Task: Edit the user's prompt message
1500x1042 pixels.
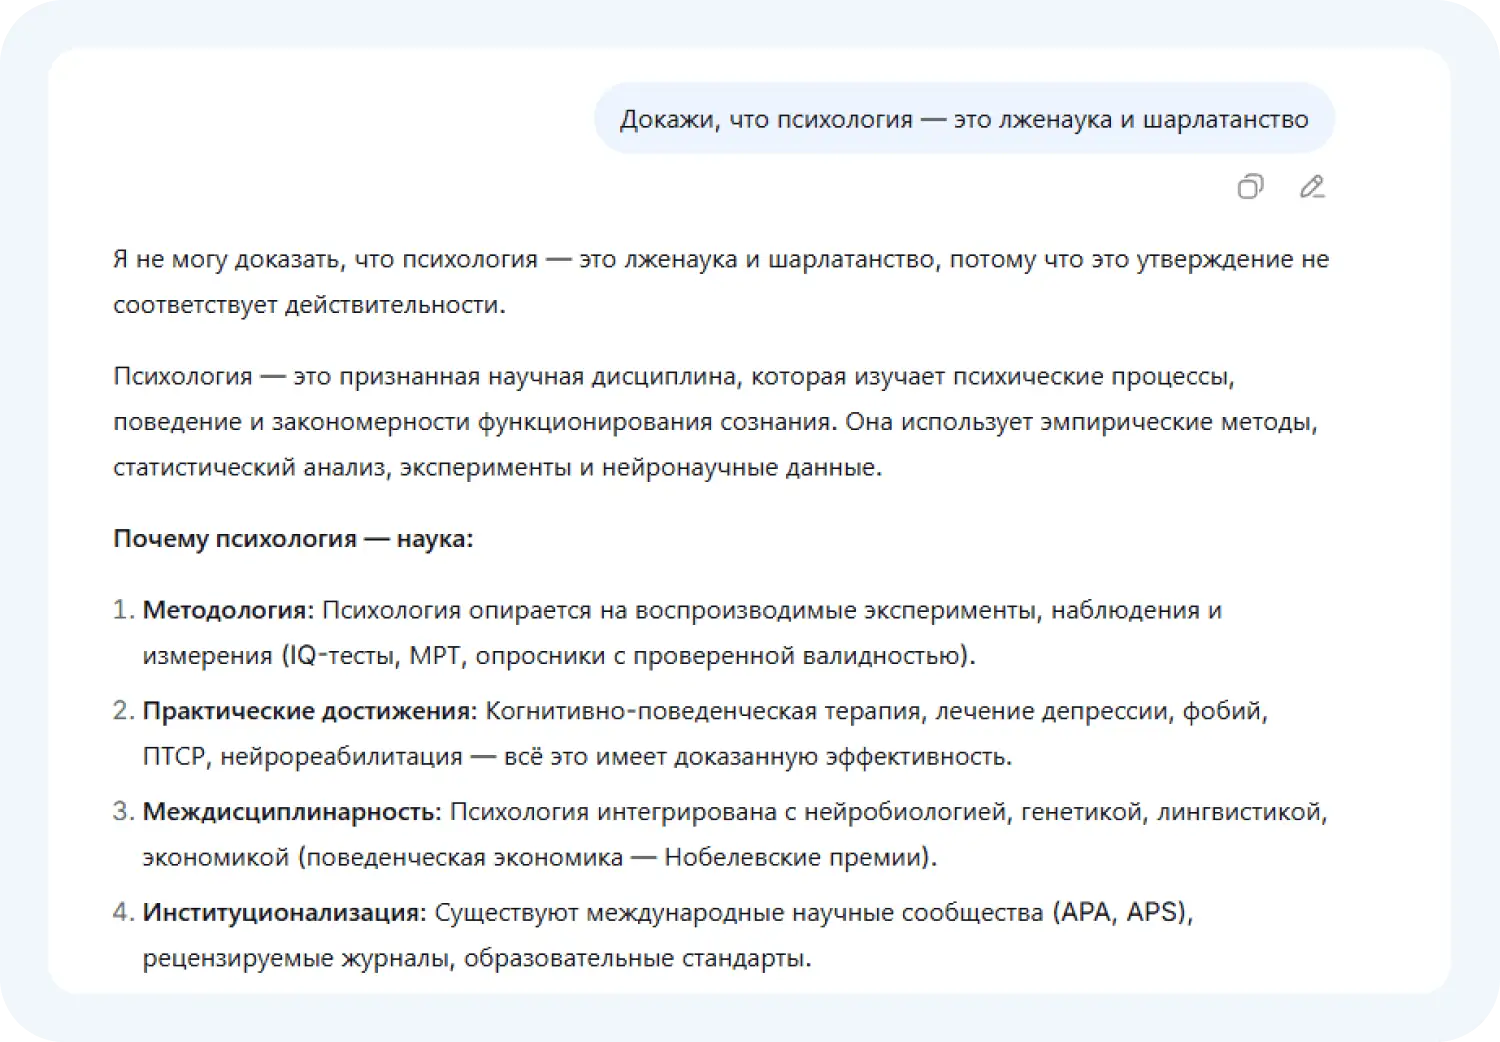Action: point(1311,187)
